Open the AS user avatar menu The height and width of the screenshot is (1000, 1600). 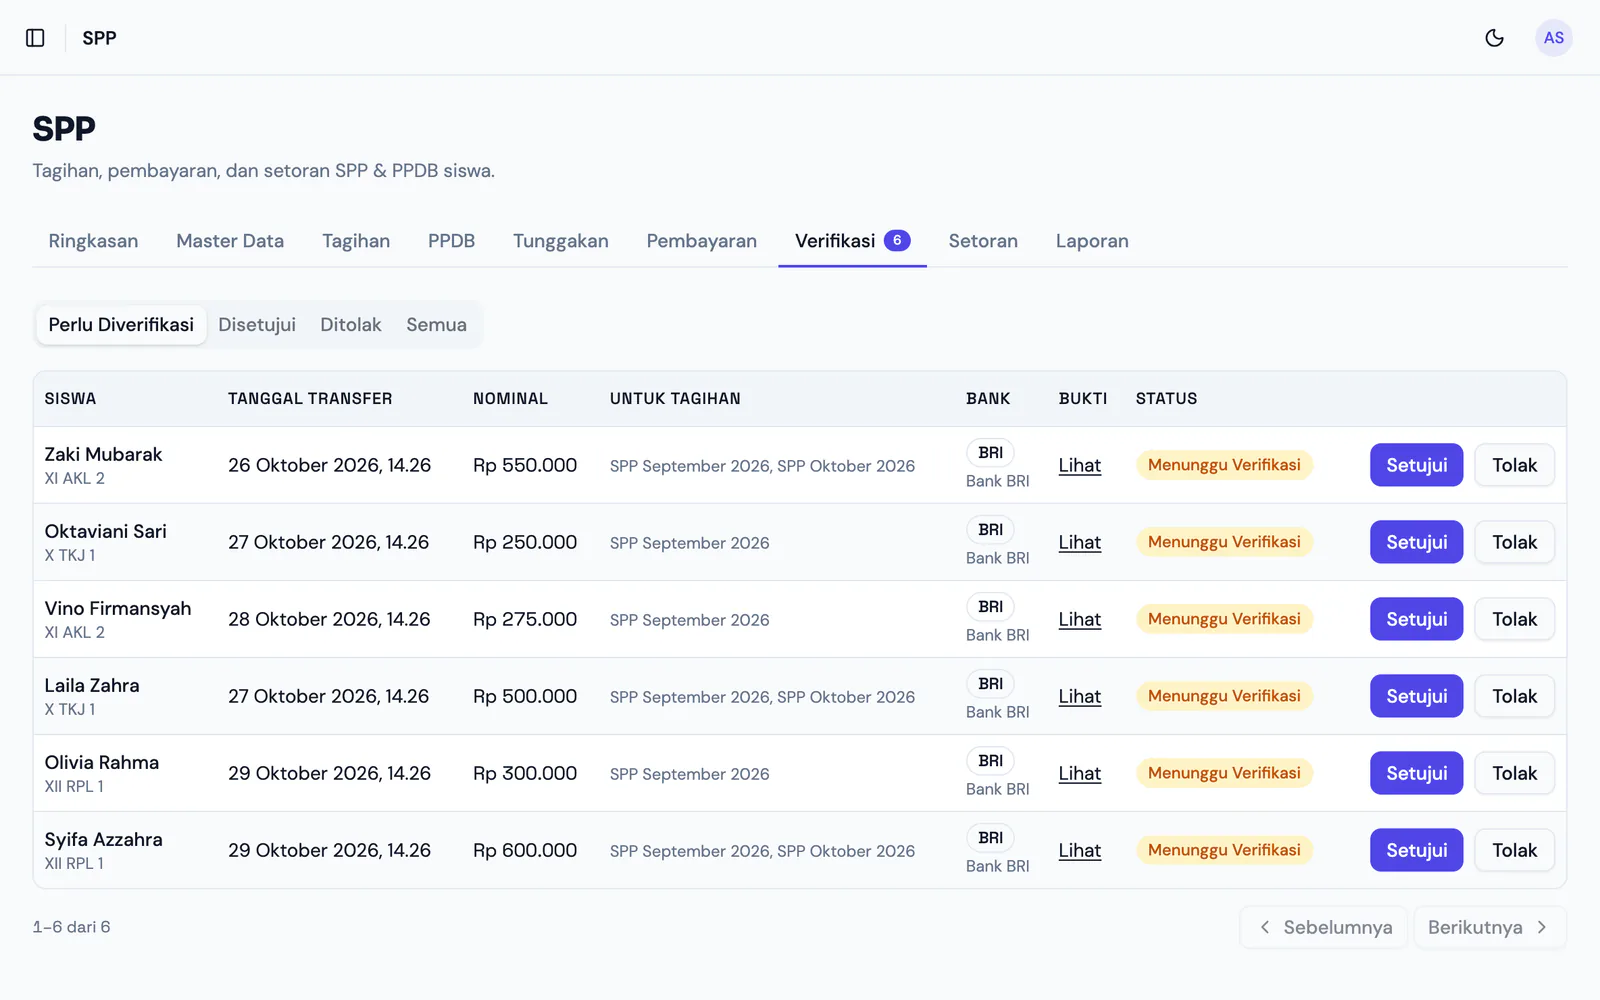pos(1554,38)
